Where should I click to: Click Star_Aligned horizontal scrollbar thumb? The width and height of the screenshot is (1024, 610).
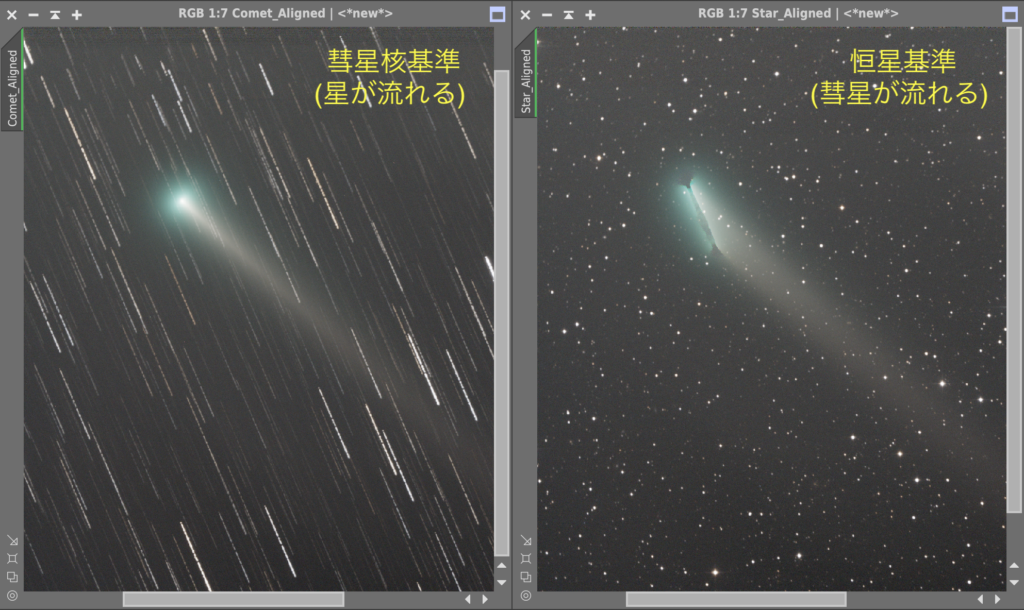click(x=736, y=599)
